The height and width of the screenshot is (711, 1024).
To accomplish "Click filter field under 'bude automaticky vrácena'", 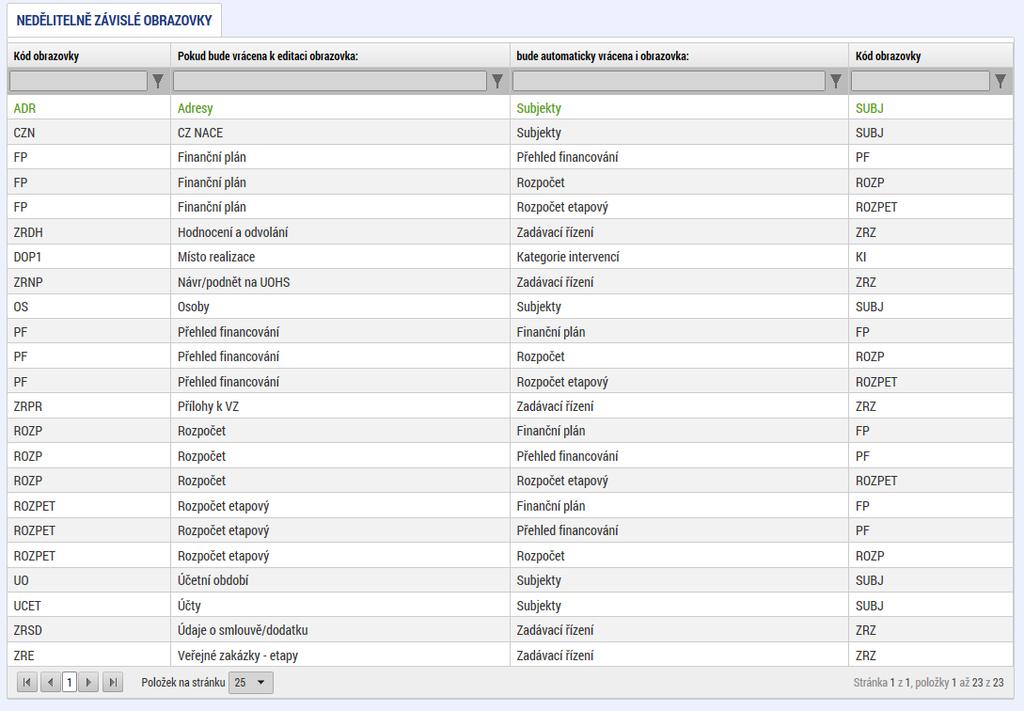I will tap(669, 81).
